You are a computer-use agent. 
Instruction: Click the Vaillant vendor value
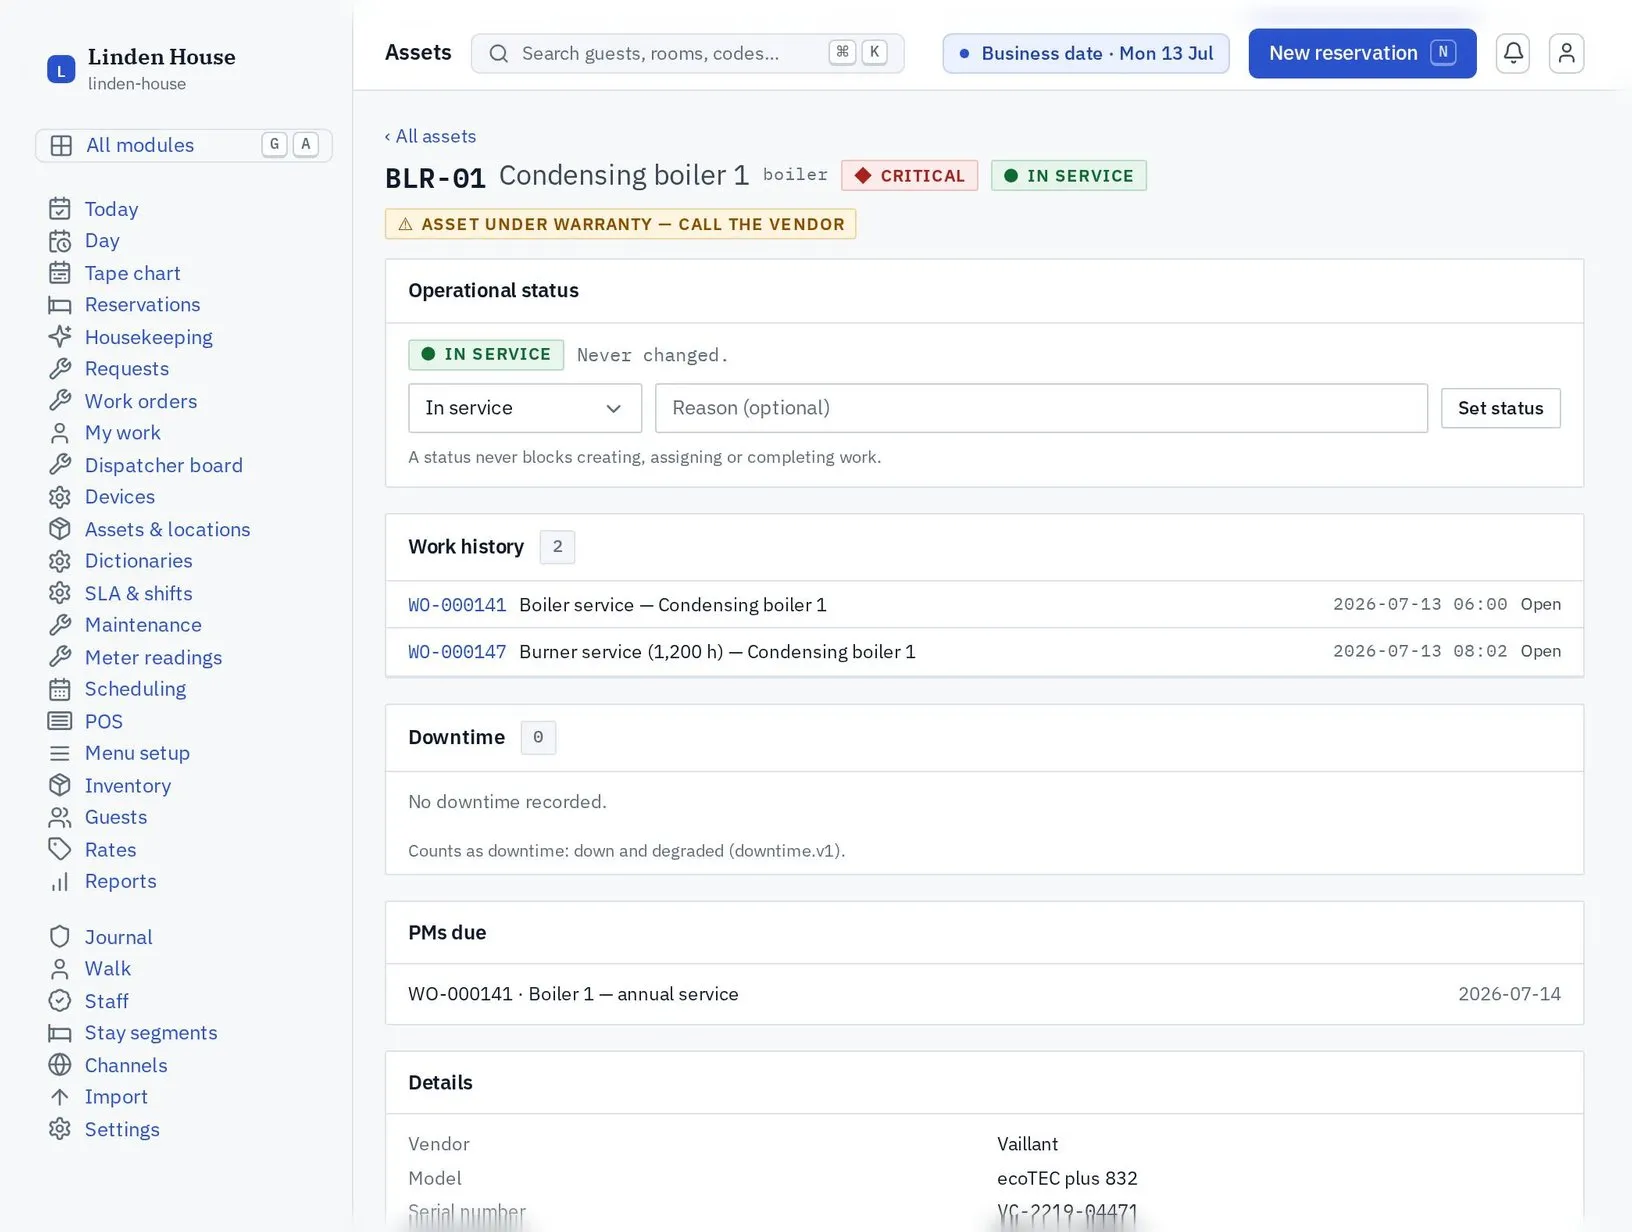1027,1144
